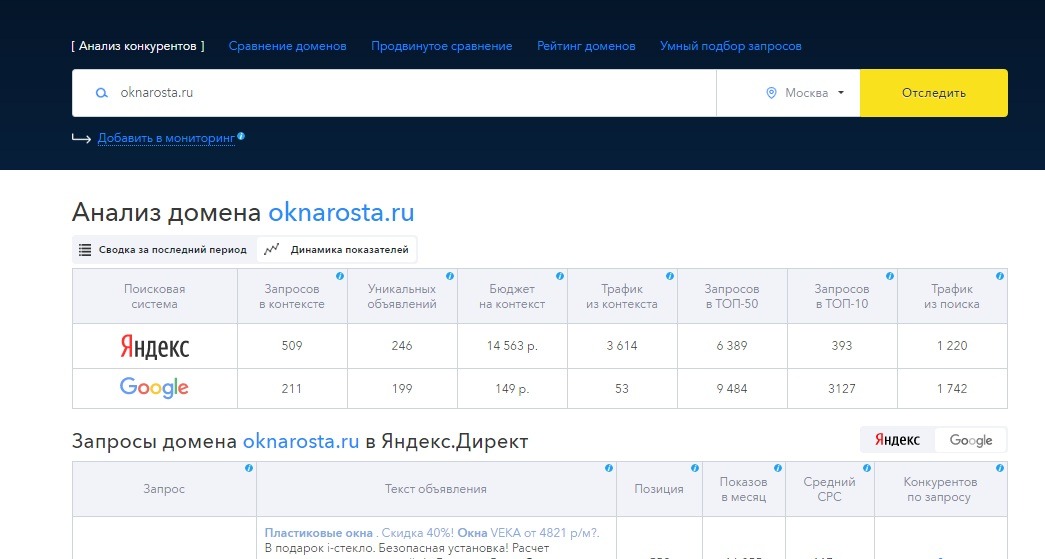Click the search magnifier icon in domain field

[102, 93]
